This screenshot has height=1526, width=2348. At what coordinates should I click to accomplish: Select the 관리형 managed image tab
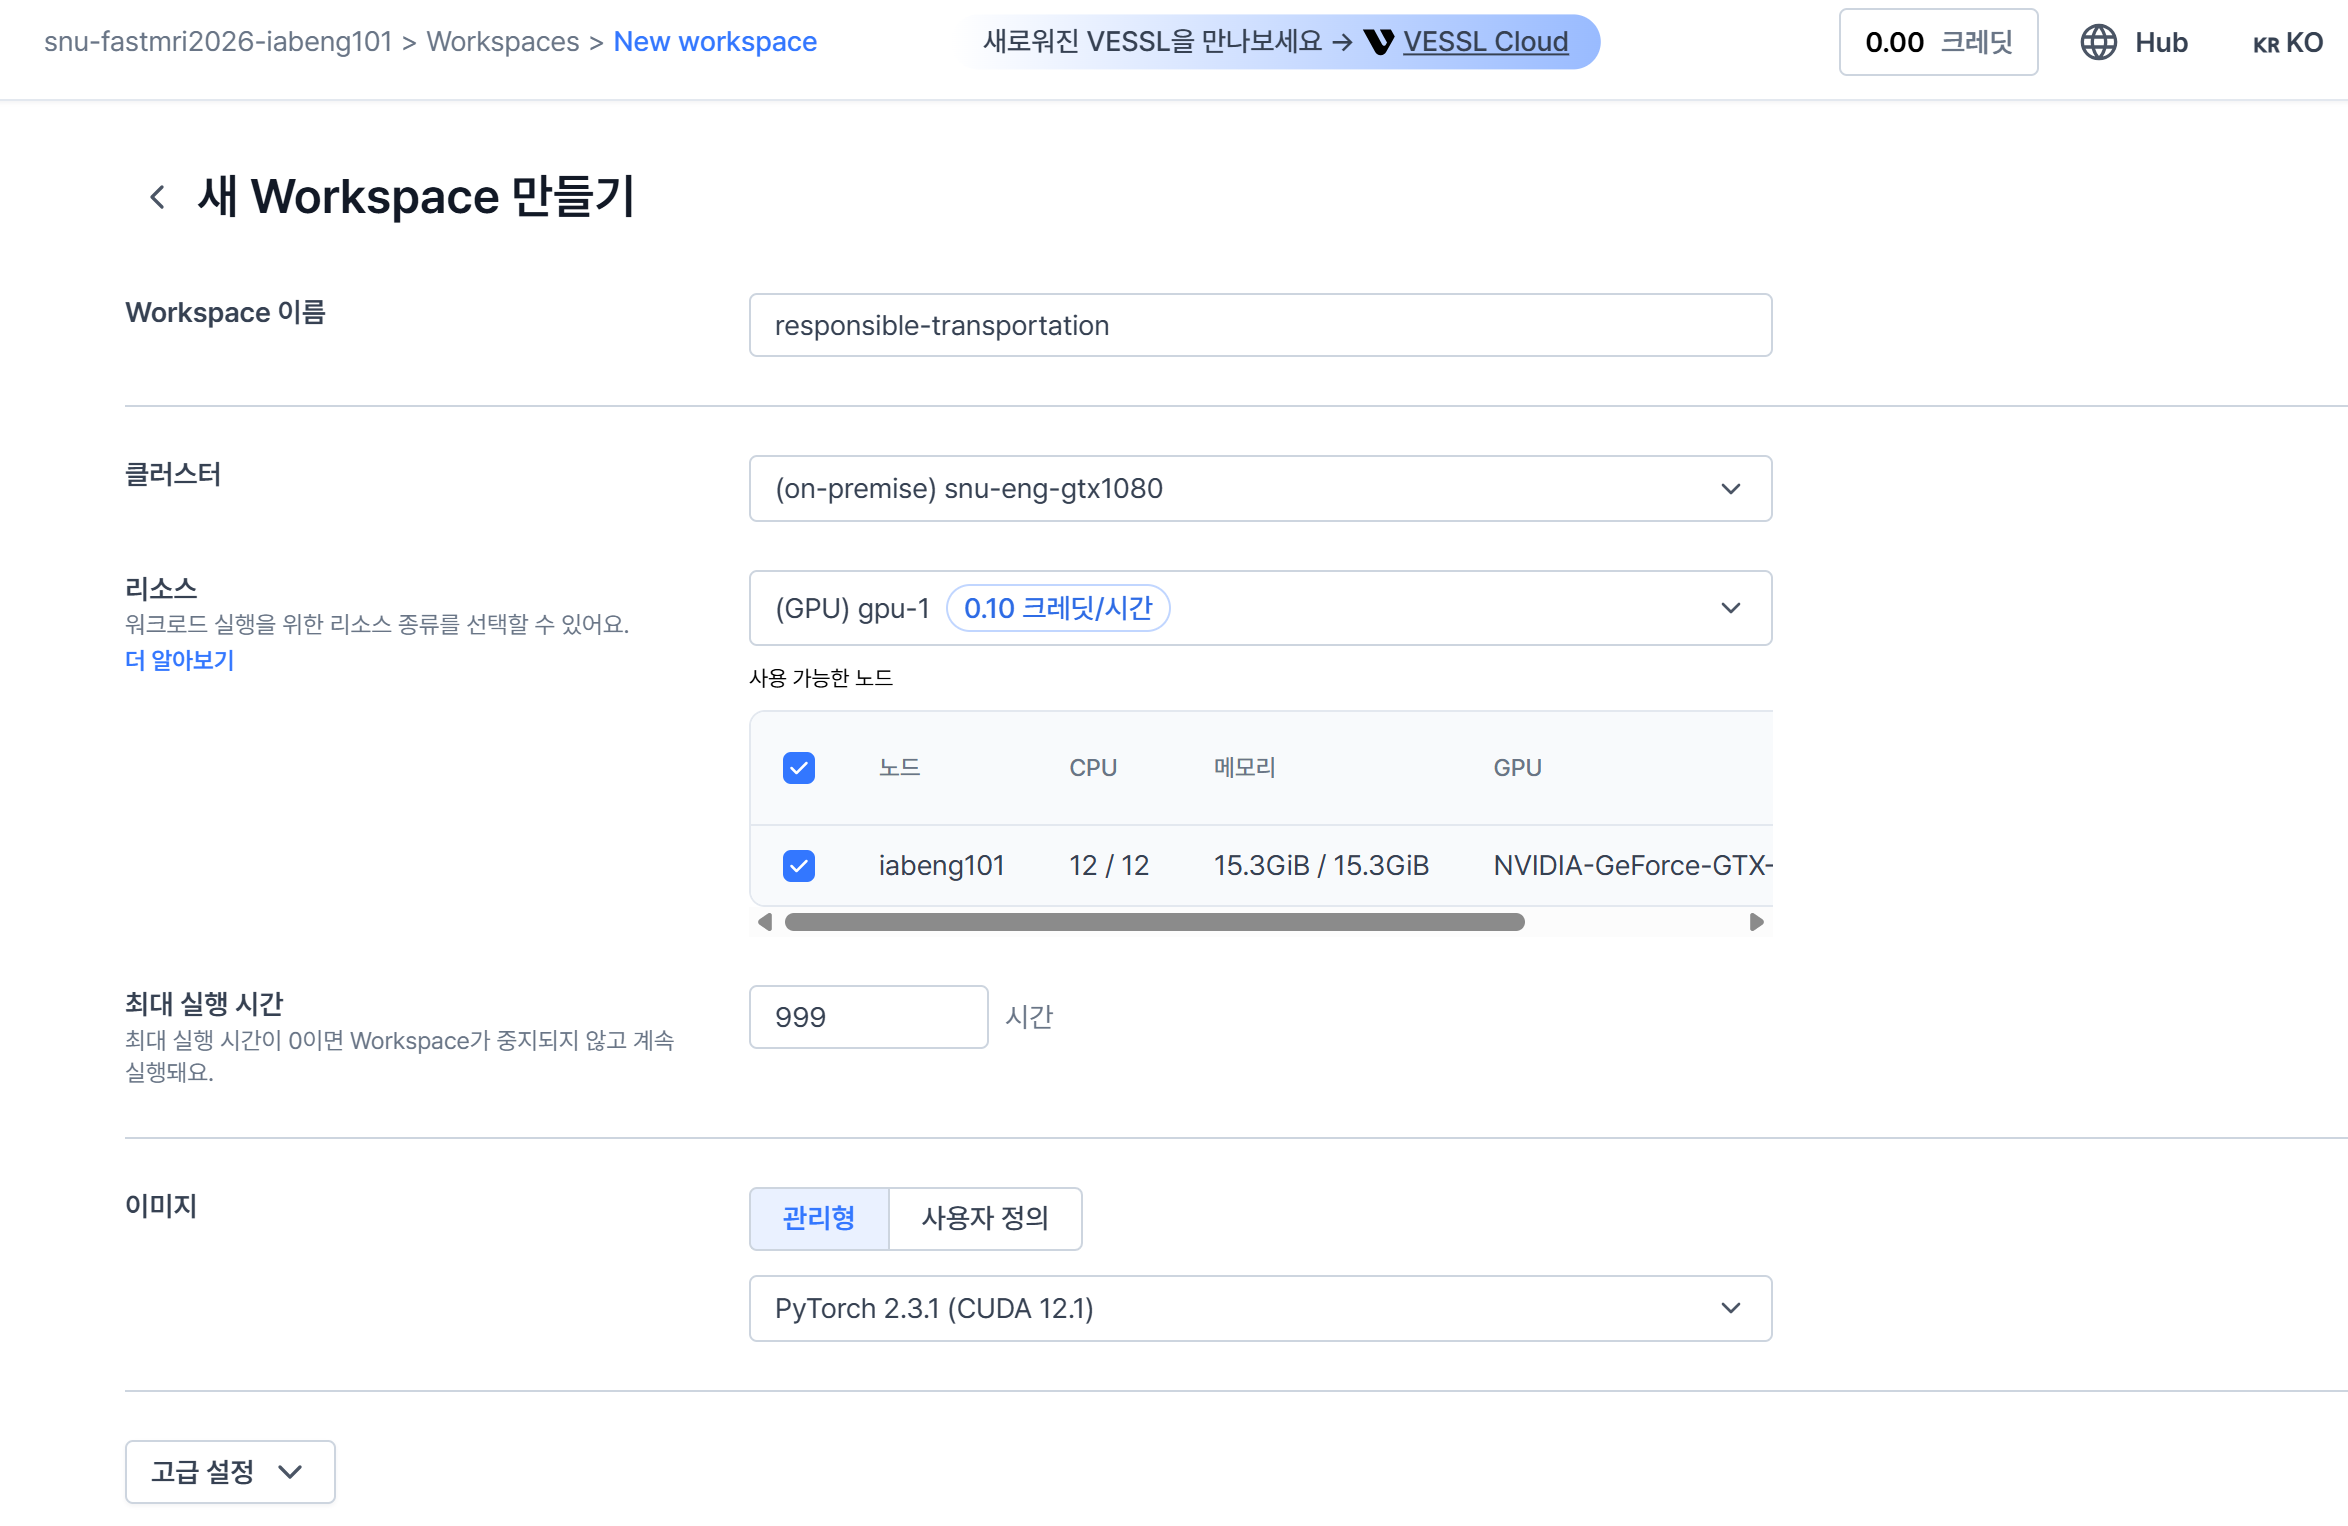coord(819,1218)
